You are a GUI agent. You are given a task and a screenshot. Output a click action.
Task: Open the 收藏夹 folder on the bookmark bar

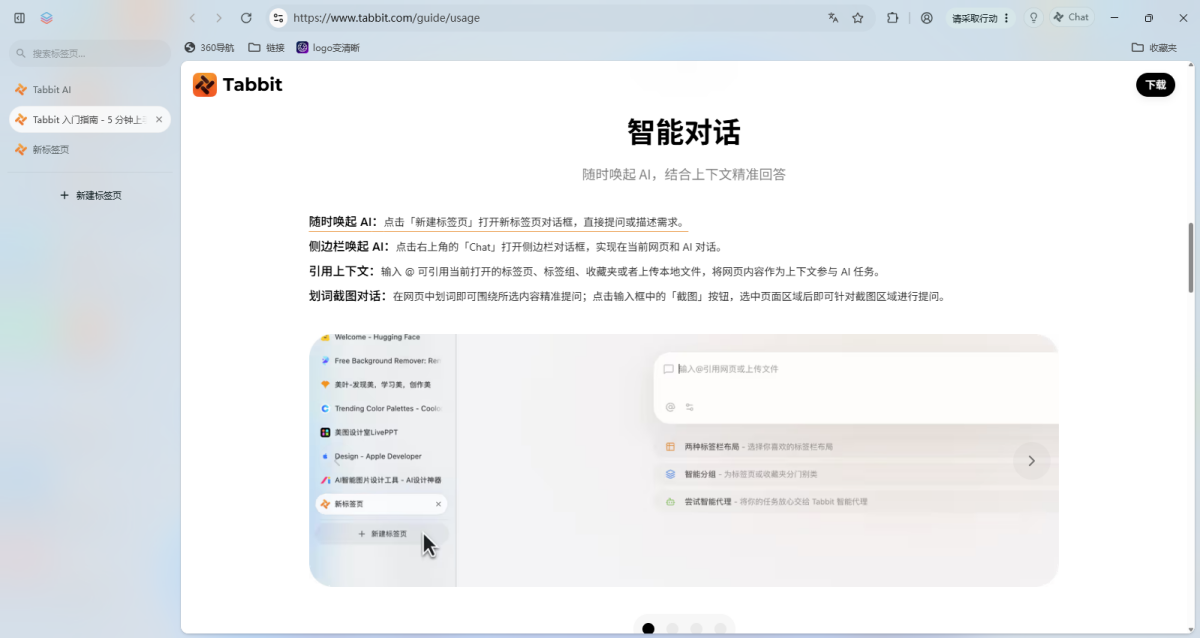(1154, 47)
